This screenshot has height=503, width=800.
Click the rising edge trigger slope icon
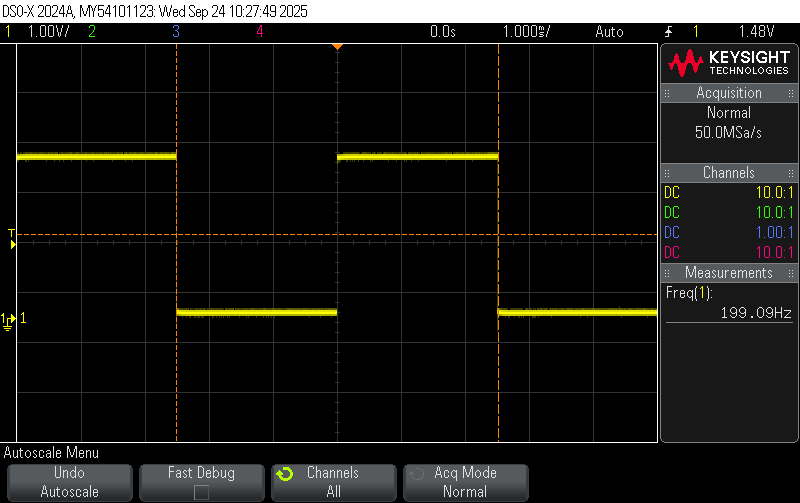(669, 32)
